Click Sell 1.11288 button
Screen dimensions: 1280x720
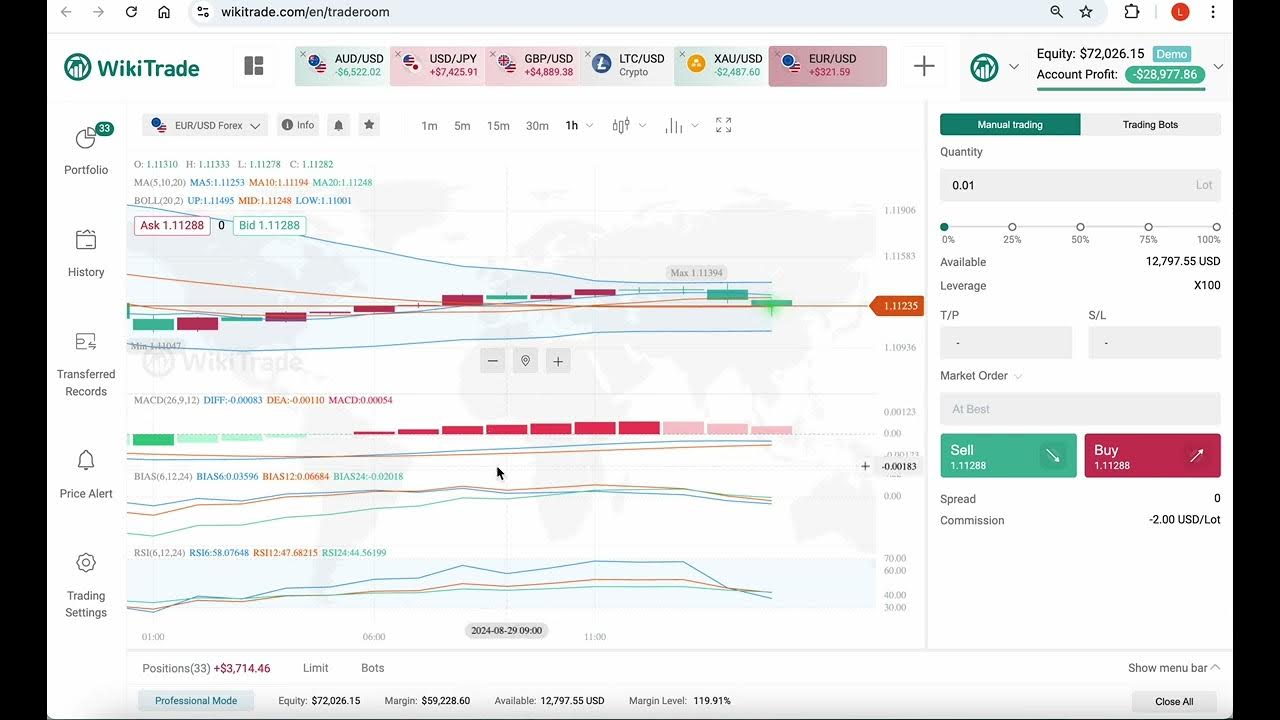tap(1008, 455)
